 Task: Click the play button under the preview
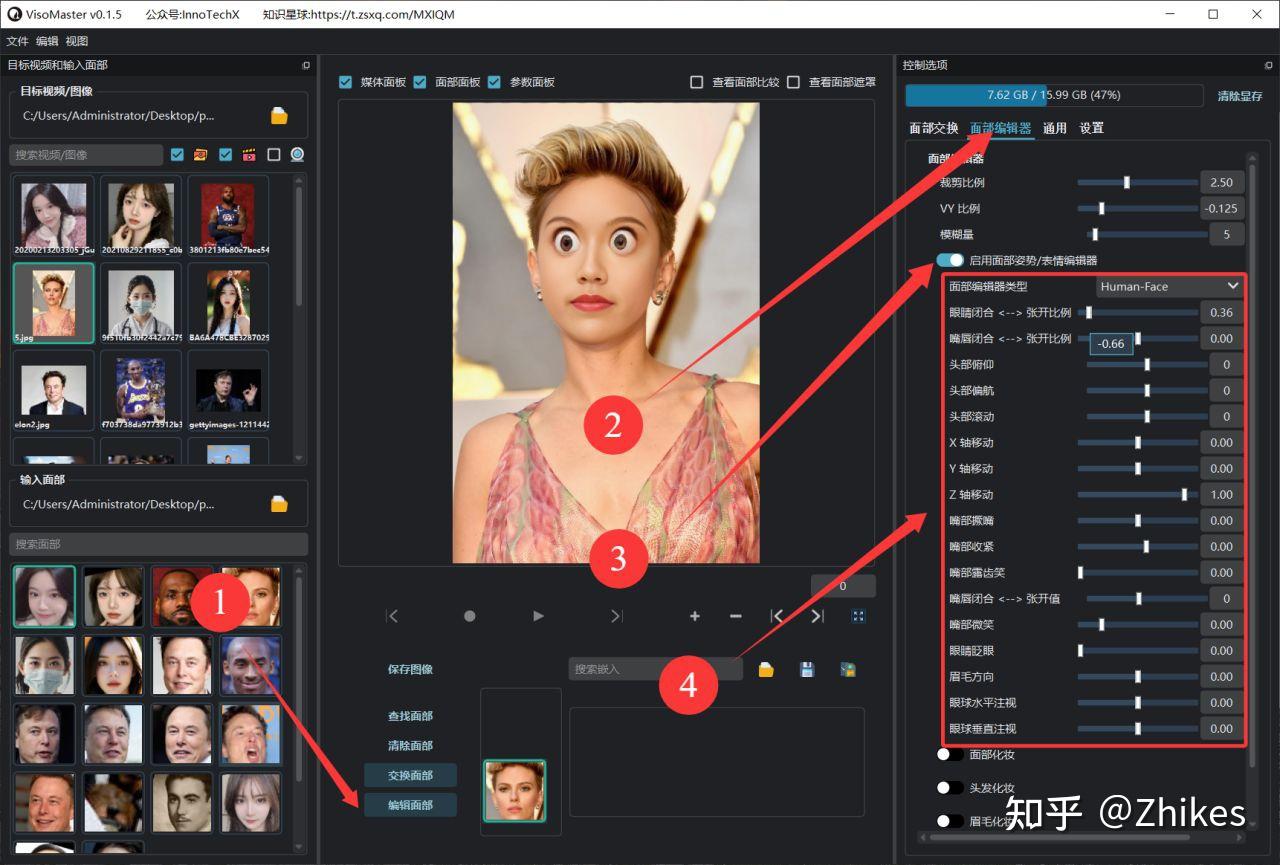(538, 616)
